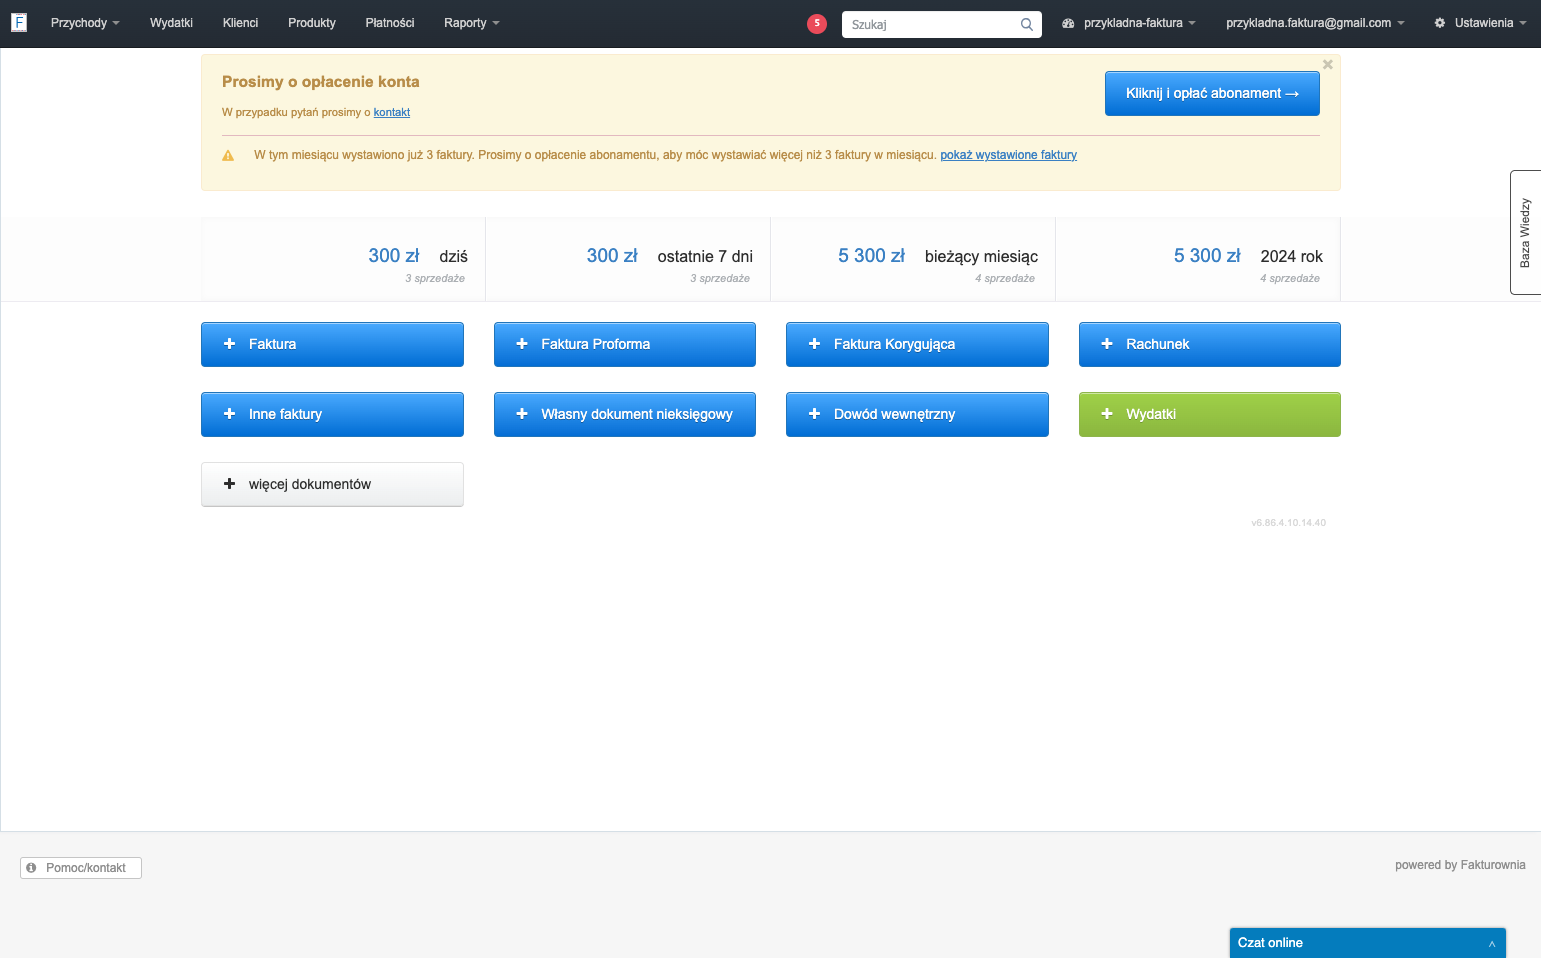Image resolution: width=1541 pixels, height=958 pixels.
Task: Create Własny dokument nieksięgowy
Action: pyautogui.click(x=625, y=414)
